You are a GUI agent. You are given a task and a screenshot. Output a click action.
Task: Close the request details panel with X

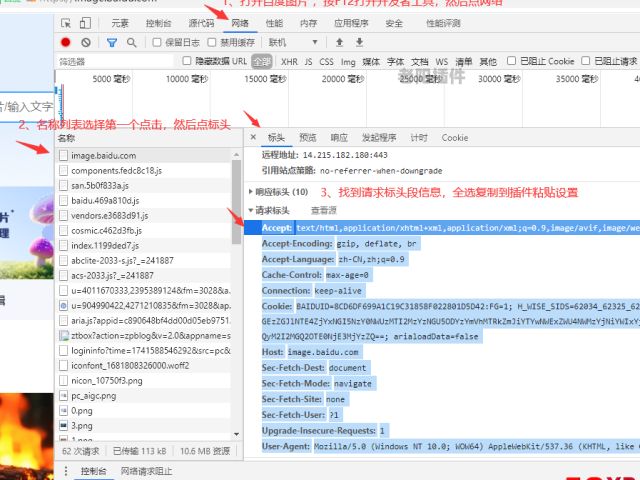[253, 137]
